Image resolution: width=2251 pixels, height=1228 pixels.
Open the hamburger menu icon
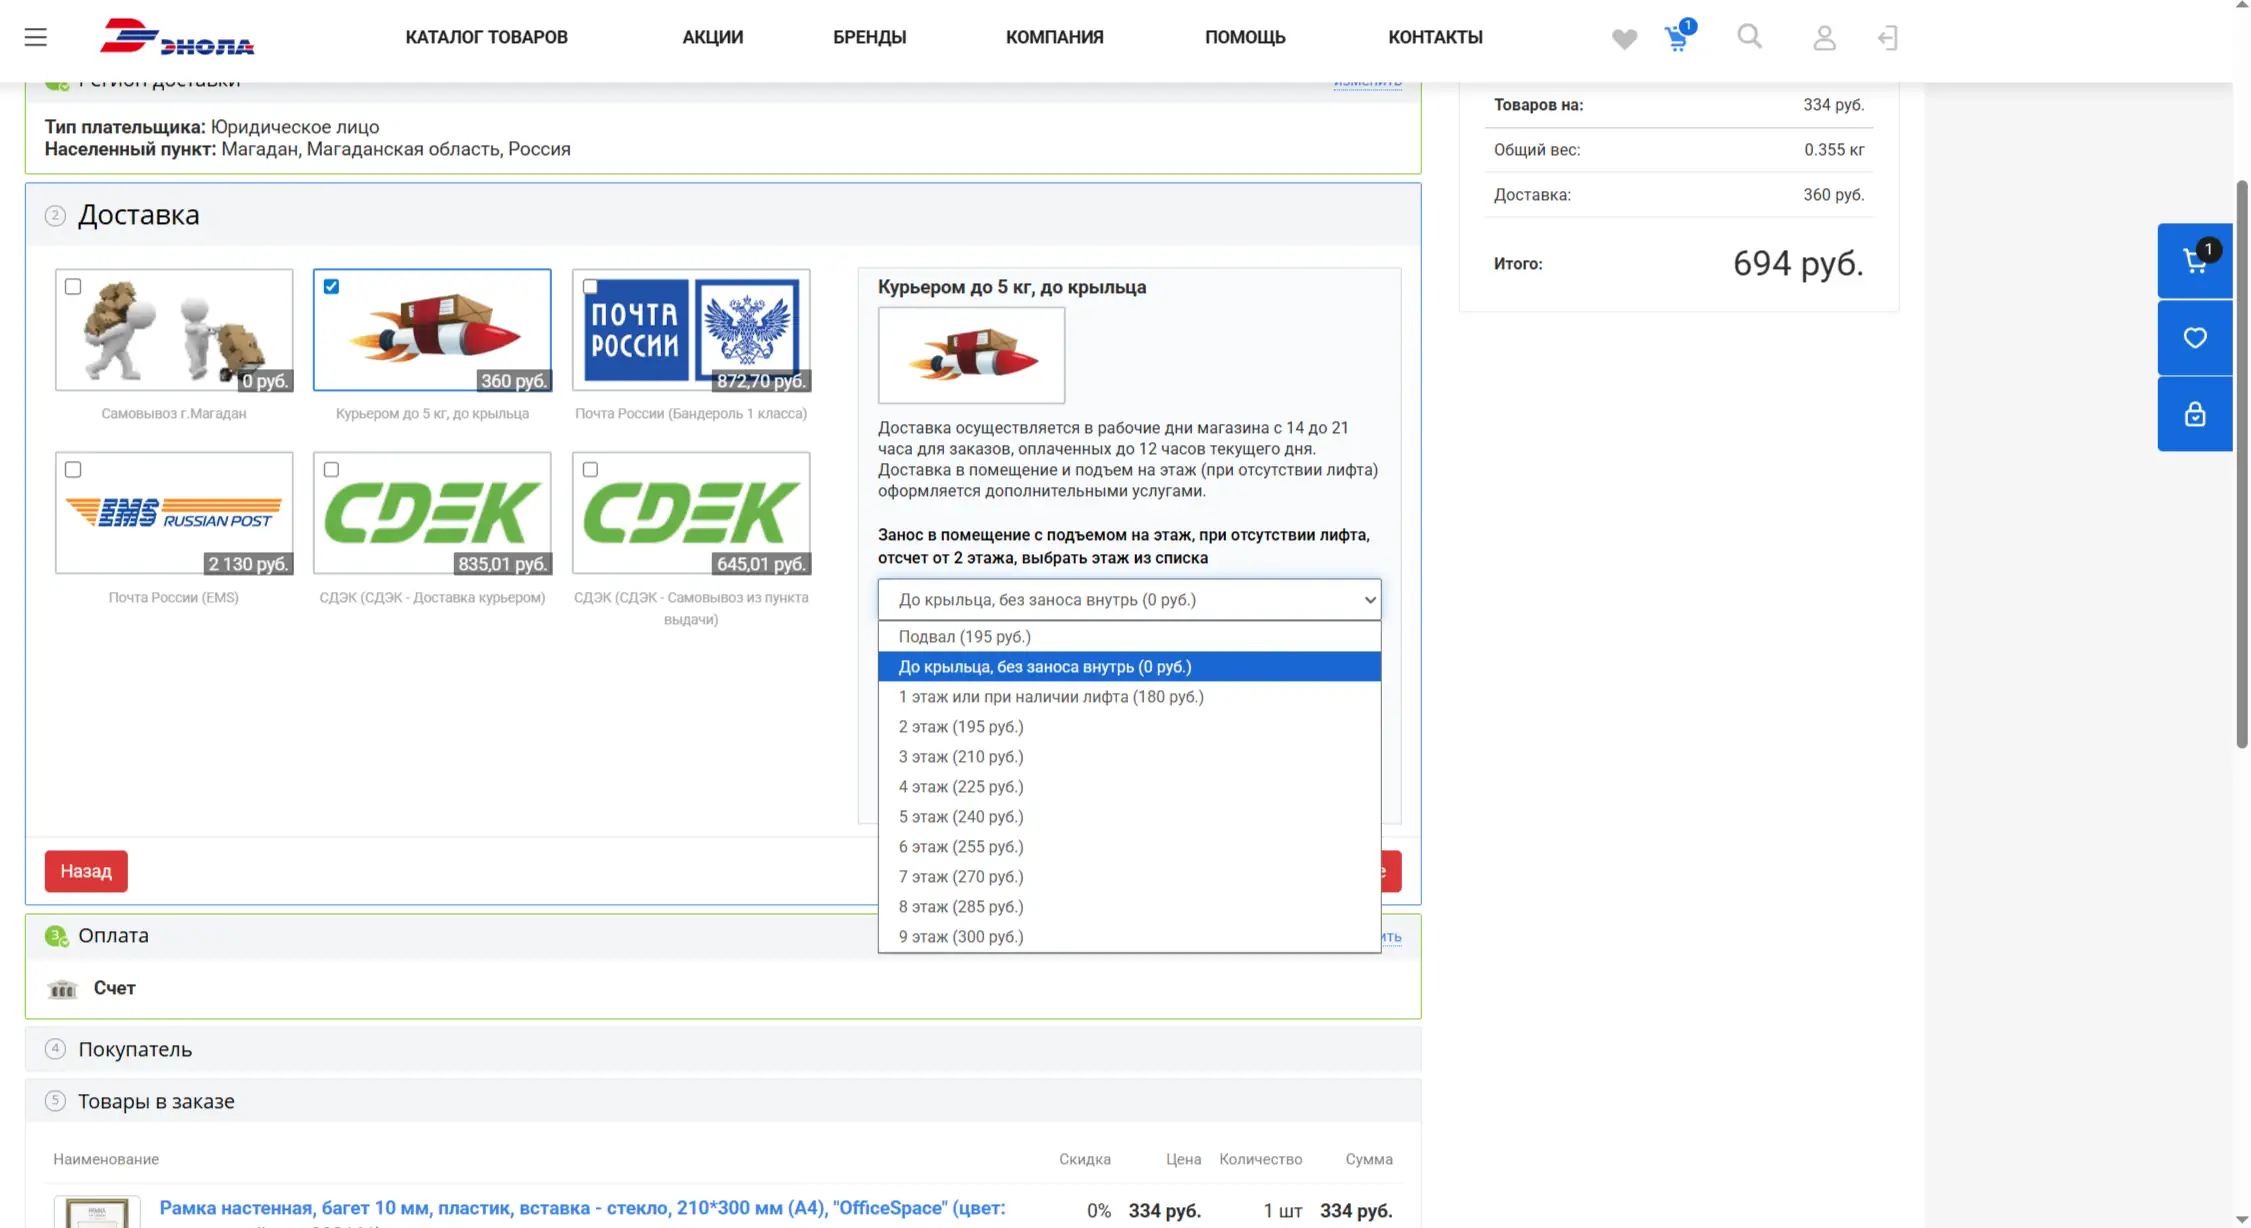tap(36, 37)
